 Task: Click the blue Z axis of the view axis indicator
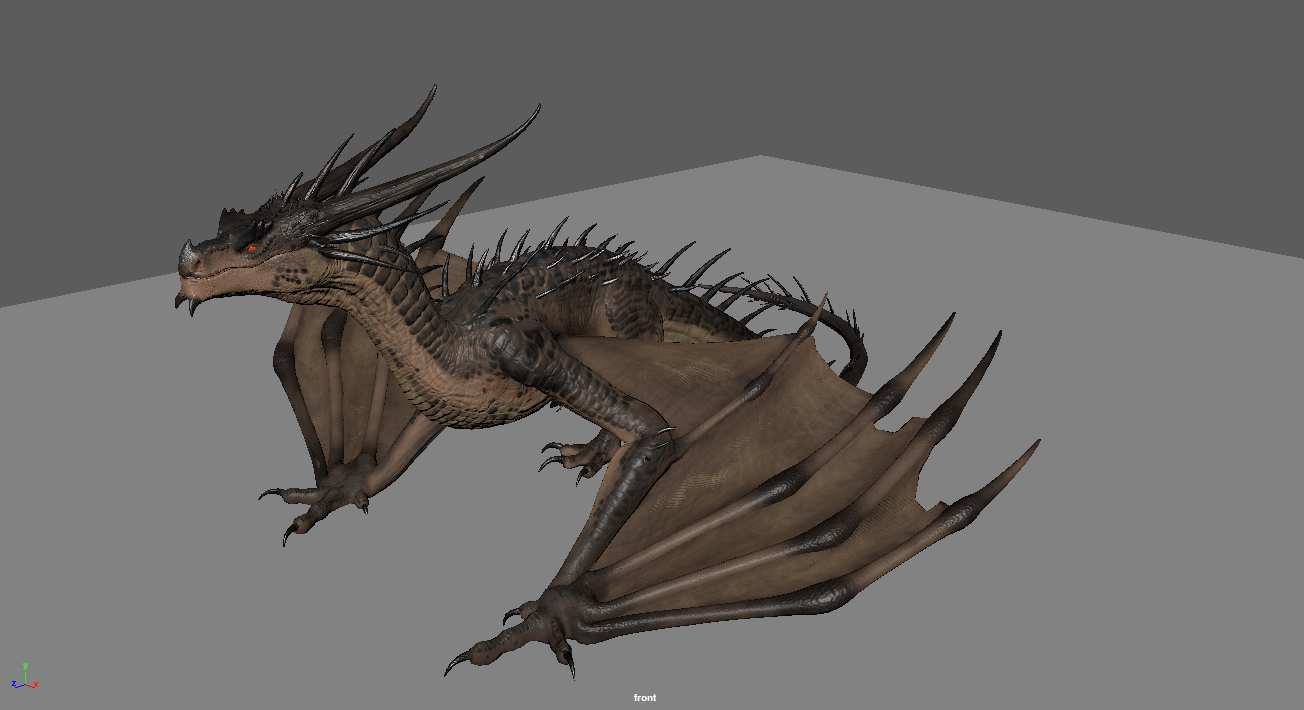tap(14, 684)
